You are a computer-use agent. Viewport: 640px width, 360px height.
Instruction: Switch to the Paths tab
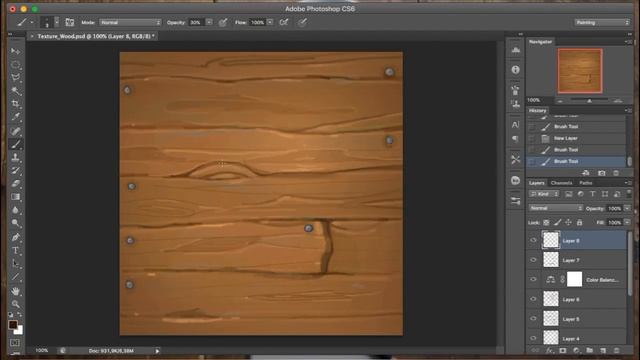pyautogui.click(x=586, y=183)
